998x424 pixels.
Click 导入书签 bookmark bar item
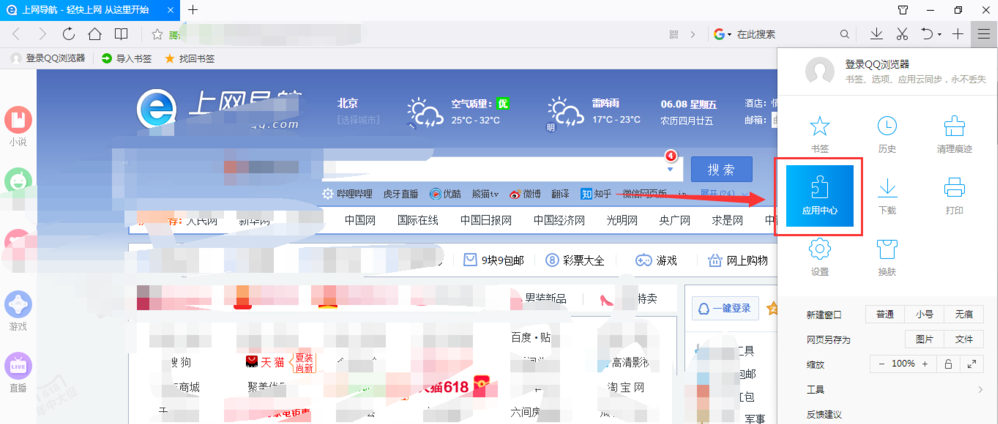127,58
